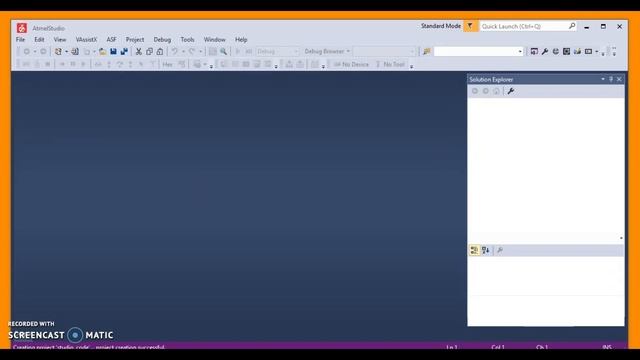Maximize the Atmel Studio window
640x360 pixels.
coord(603,27)
